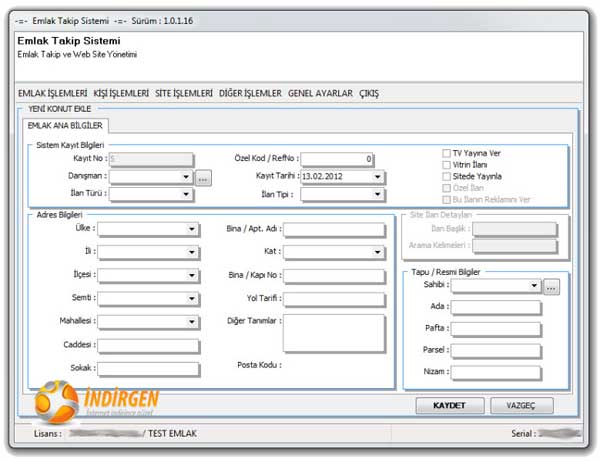Toggle the Vitrin İlanı checkbox
This screenshot has width=600, height=462.
click(447, 165)
